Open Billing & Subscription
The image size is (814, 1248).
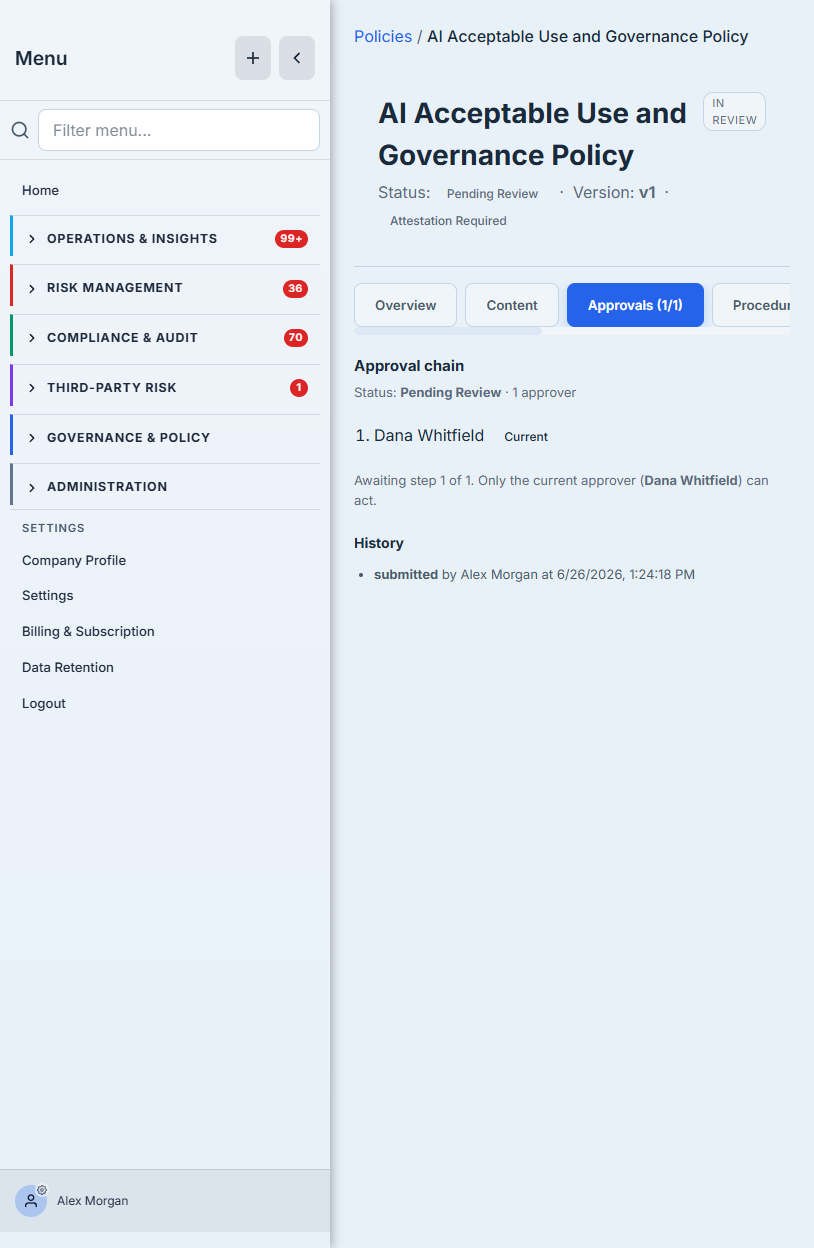[x=88, y=631]
